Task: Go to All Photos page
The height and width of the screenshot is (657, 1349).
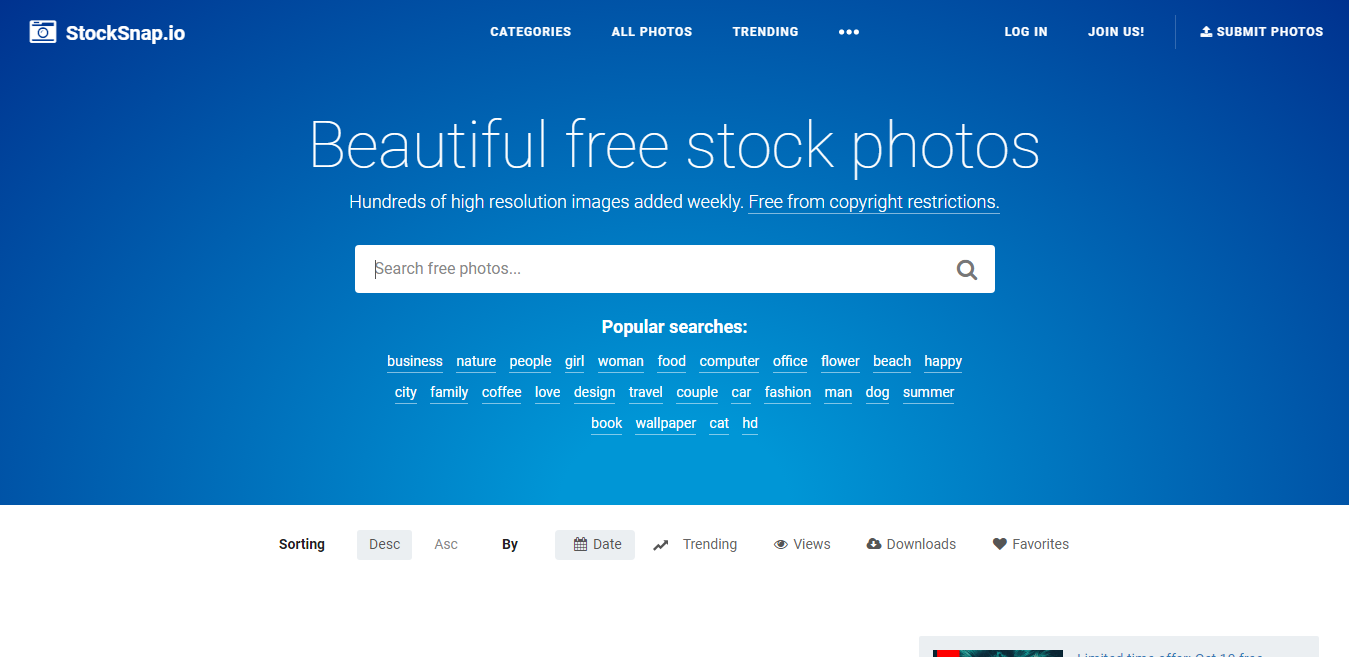Action: 652,32
